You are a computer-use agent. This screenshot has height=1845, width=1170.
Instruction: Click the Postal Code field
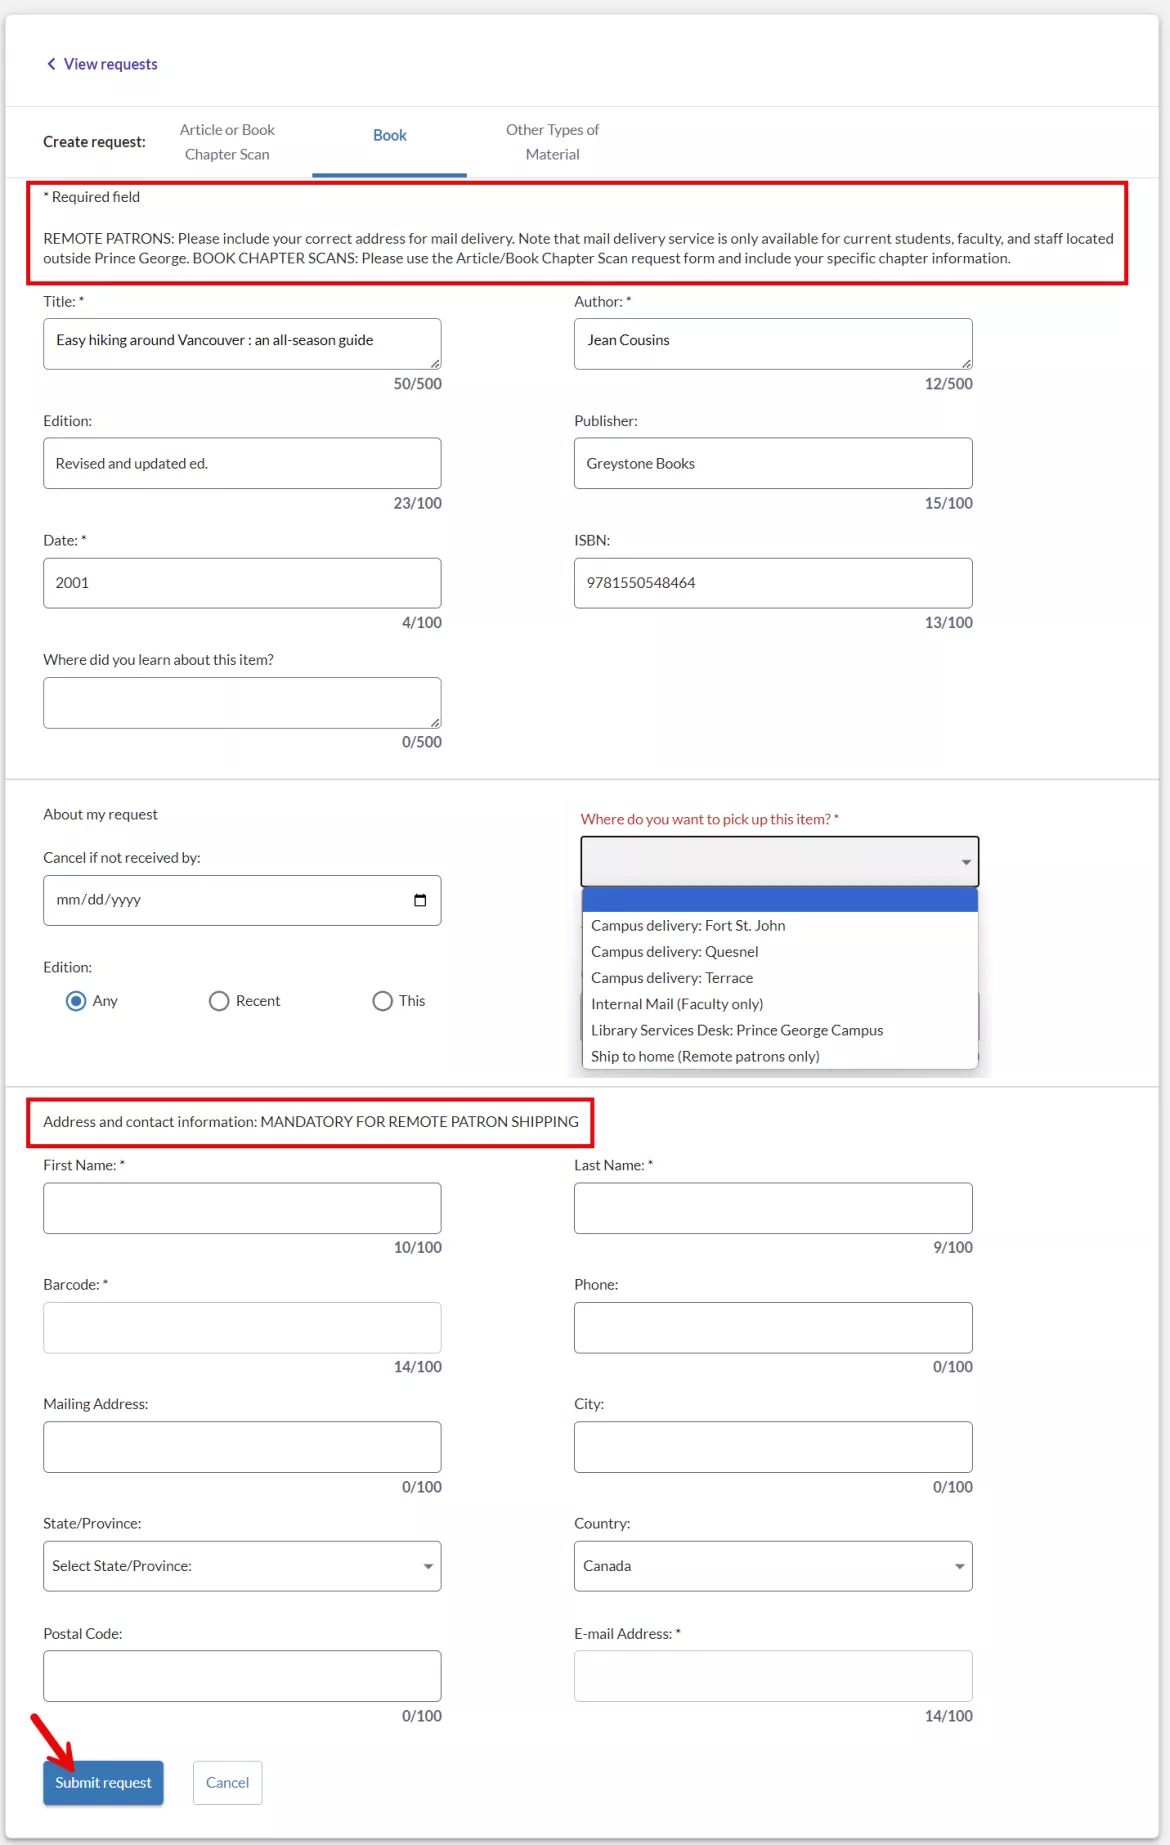[242, 1676]
